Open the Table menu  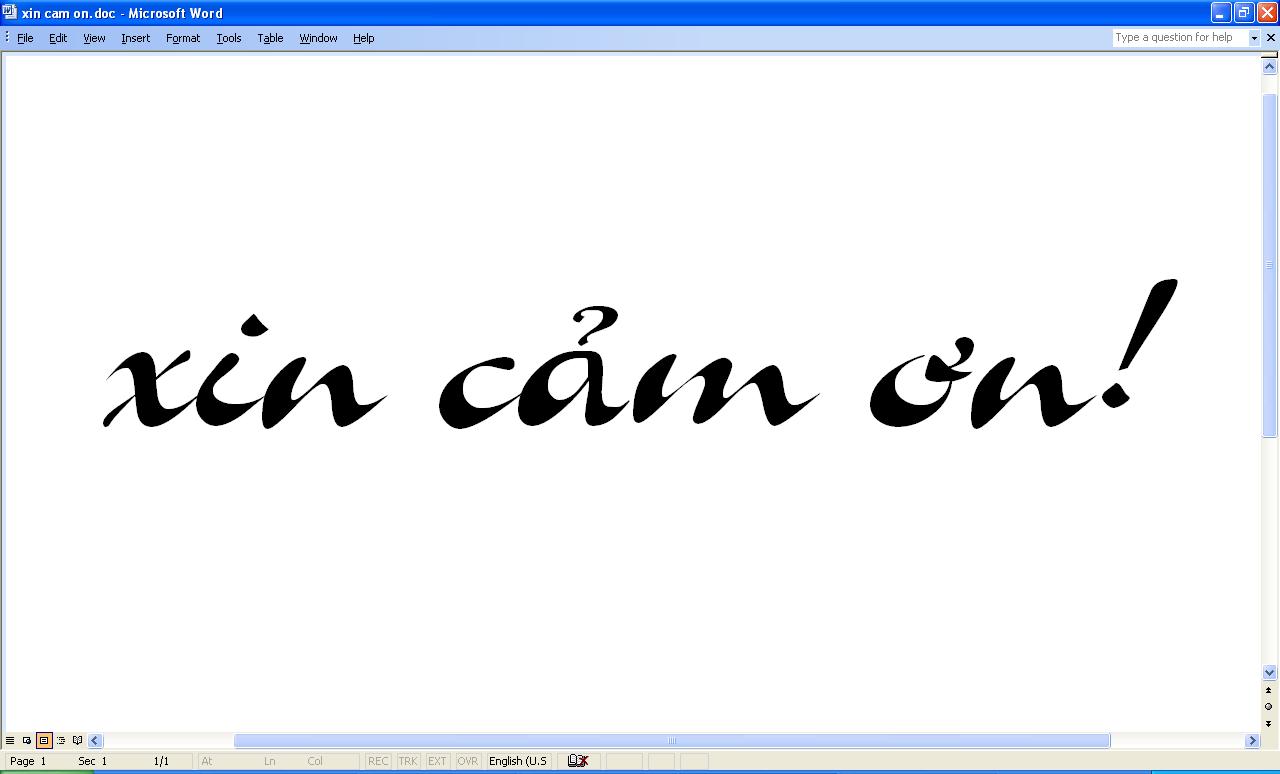click(x=270, y=38)
